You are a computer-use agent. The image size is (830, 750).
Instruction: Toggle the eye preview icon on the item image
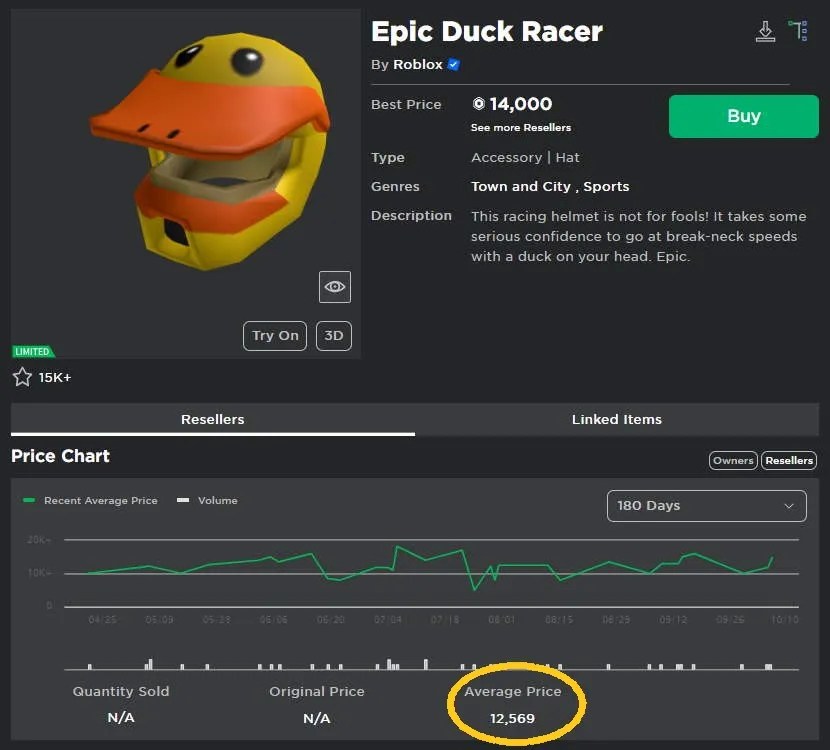(335, 287)
